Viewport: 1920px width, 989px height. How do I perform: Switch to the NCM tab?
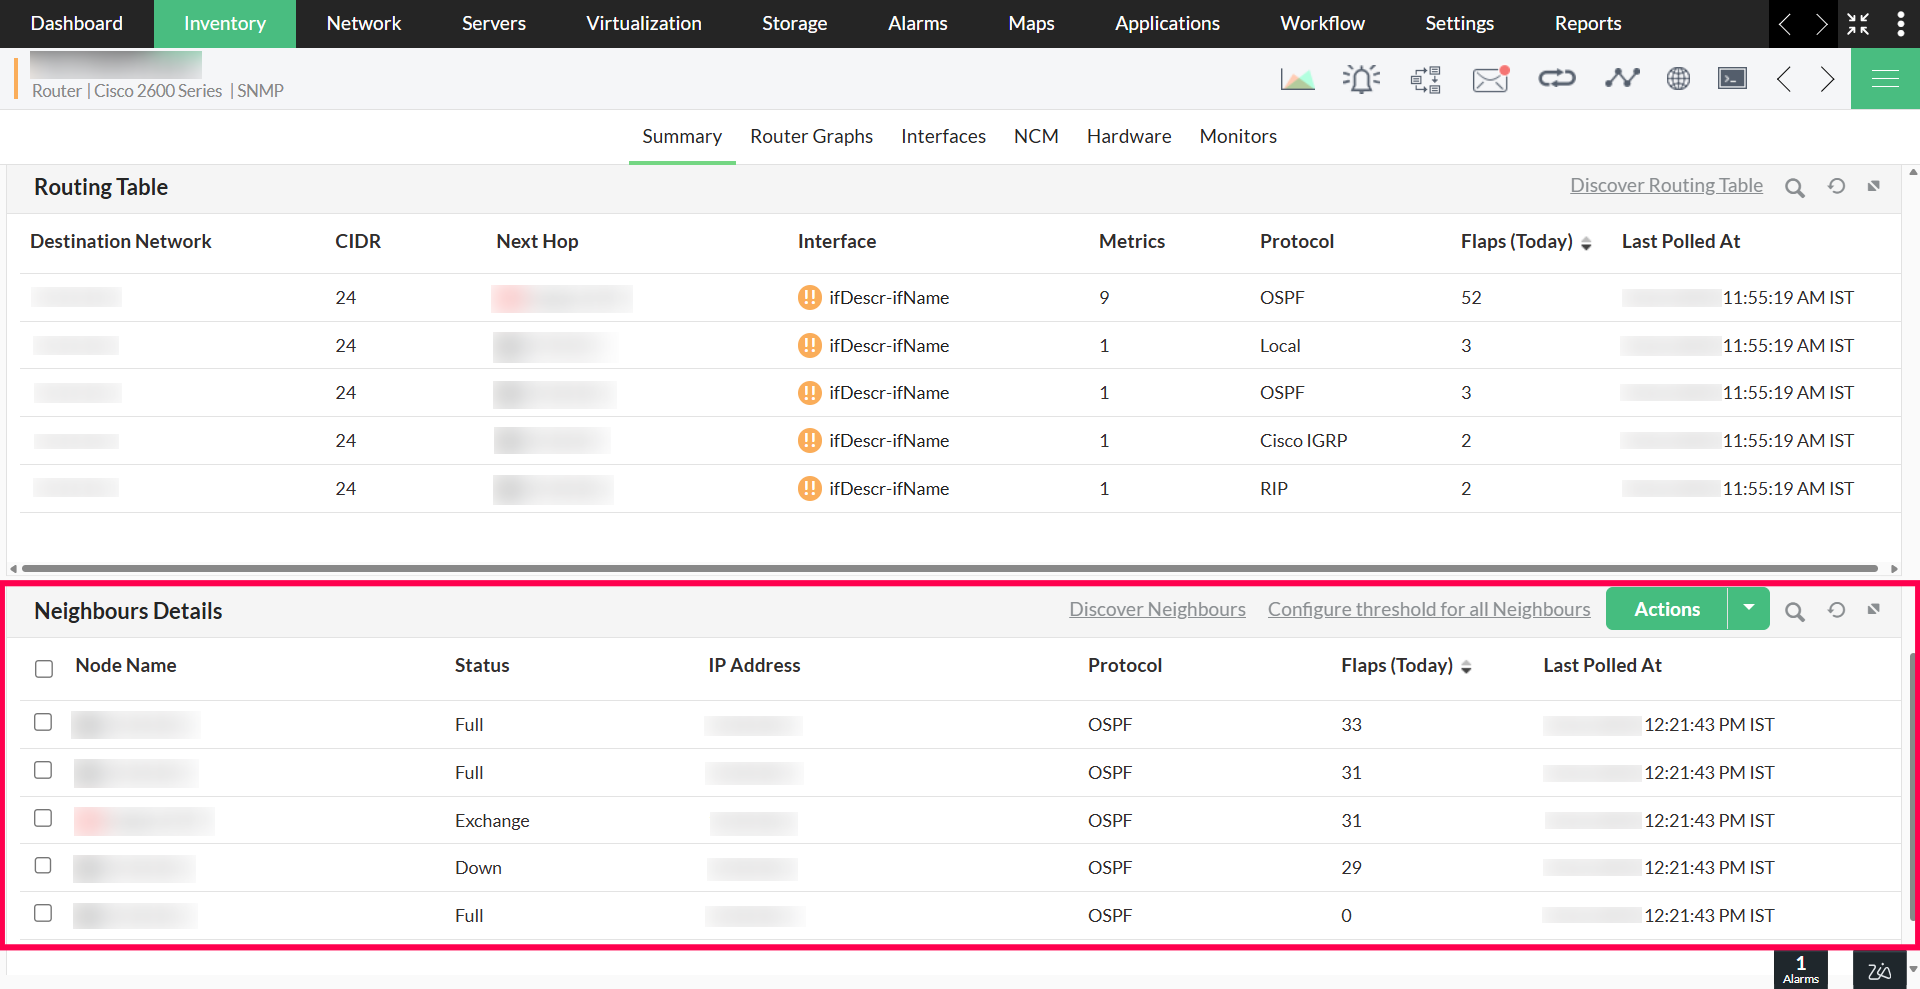point(1036,136)
